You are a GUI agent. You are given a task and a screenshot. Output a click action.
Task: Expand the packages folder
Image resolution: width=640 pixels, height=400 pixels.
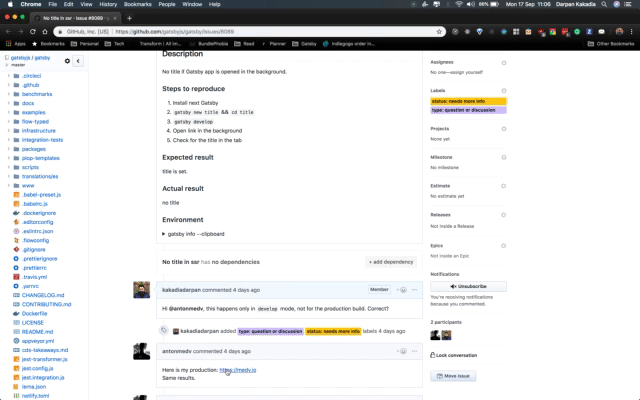tap(8, 149)
